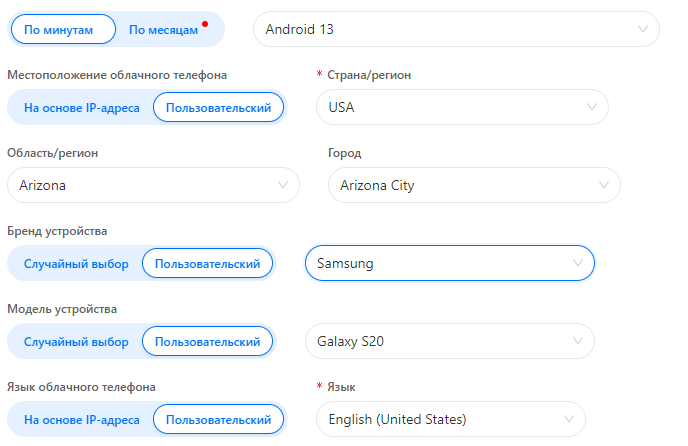Choose Пользовательский for cloud phone location

(219, 108)
